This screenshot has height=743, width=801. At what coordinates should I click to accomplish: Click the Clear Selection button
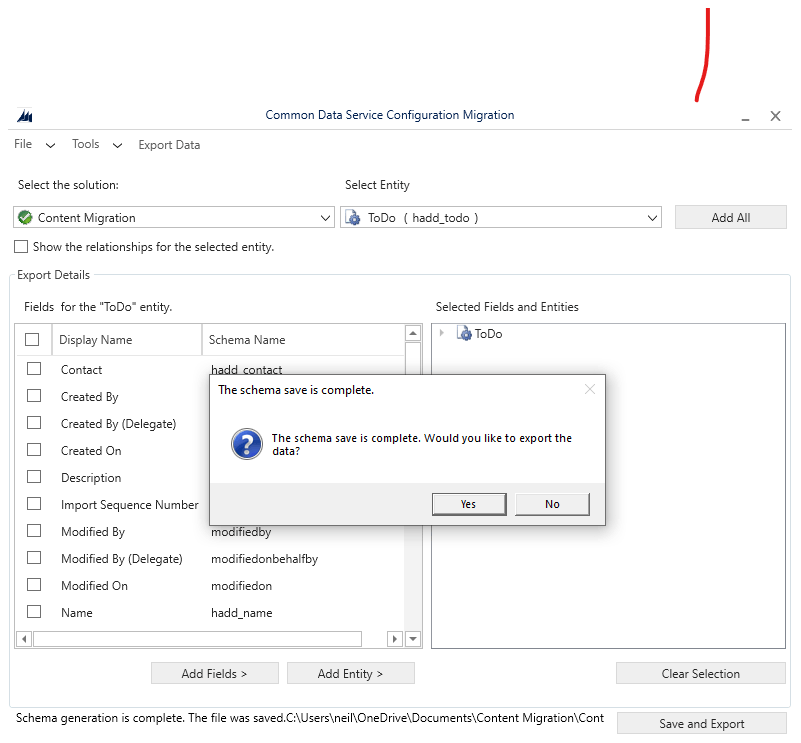(700, 674)
